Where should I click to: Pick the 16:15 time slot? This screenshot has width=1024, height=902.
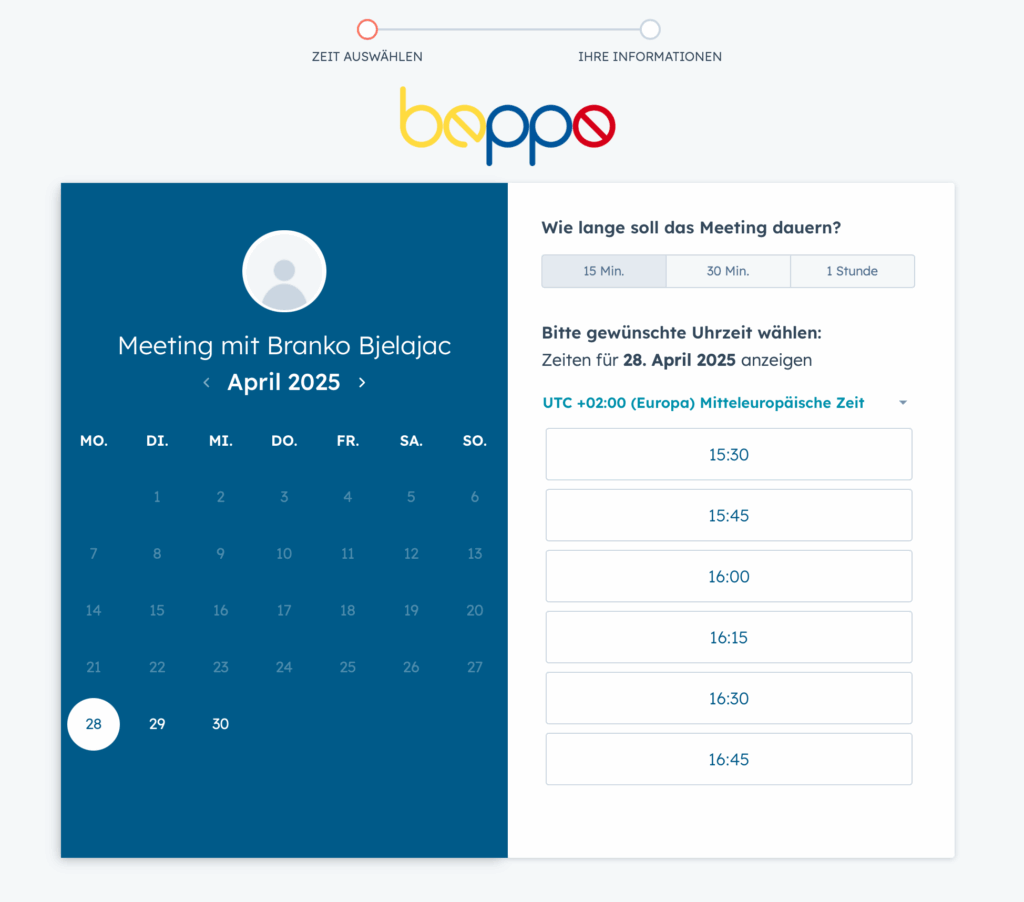pyautogui.click(x=729, y=637)
